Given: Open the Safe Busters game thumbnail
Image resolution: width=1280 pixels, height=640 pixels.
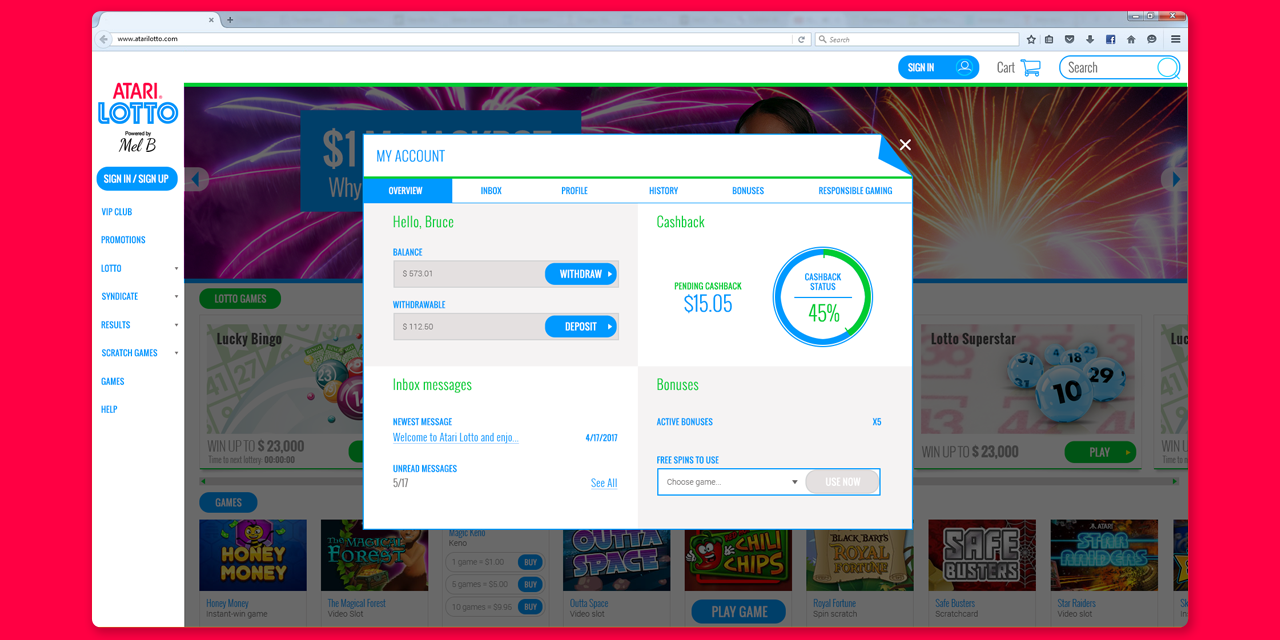Looking at the screenshot, I should click(982, 555).
